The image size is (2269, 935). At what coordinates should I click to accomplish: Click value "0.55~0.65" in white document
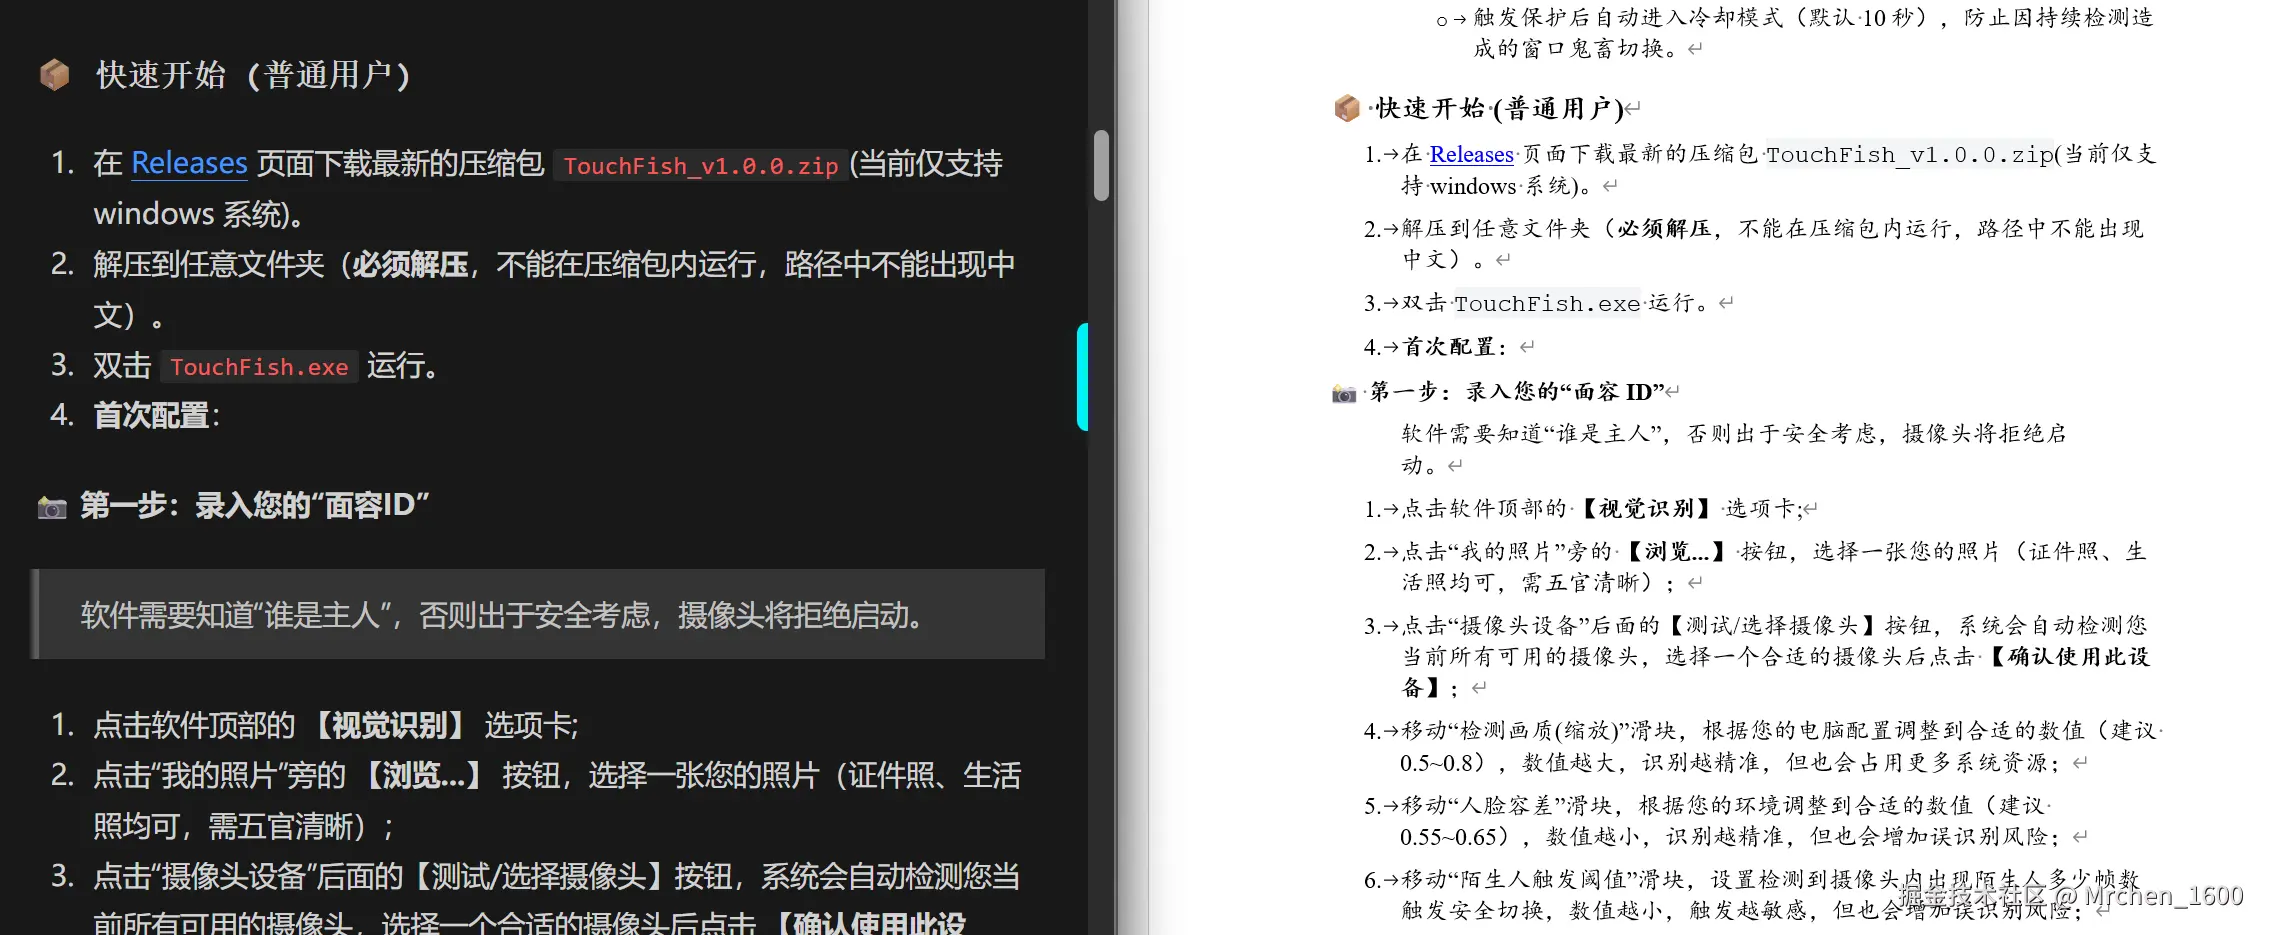point(1448,837)
